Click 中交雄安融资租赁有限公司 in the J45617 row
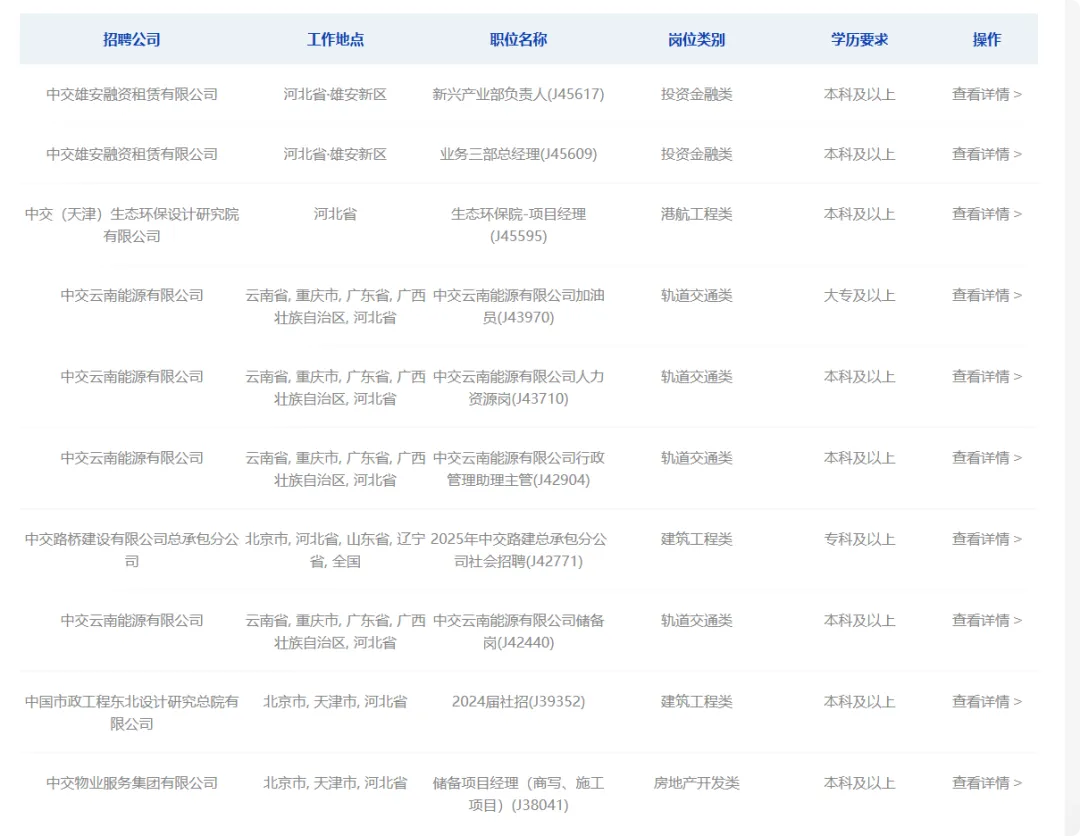1080x836 pixels. coord(132,94)
